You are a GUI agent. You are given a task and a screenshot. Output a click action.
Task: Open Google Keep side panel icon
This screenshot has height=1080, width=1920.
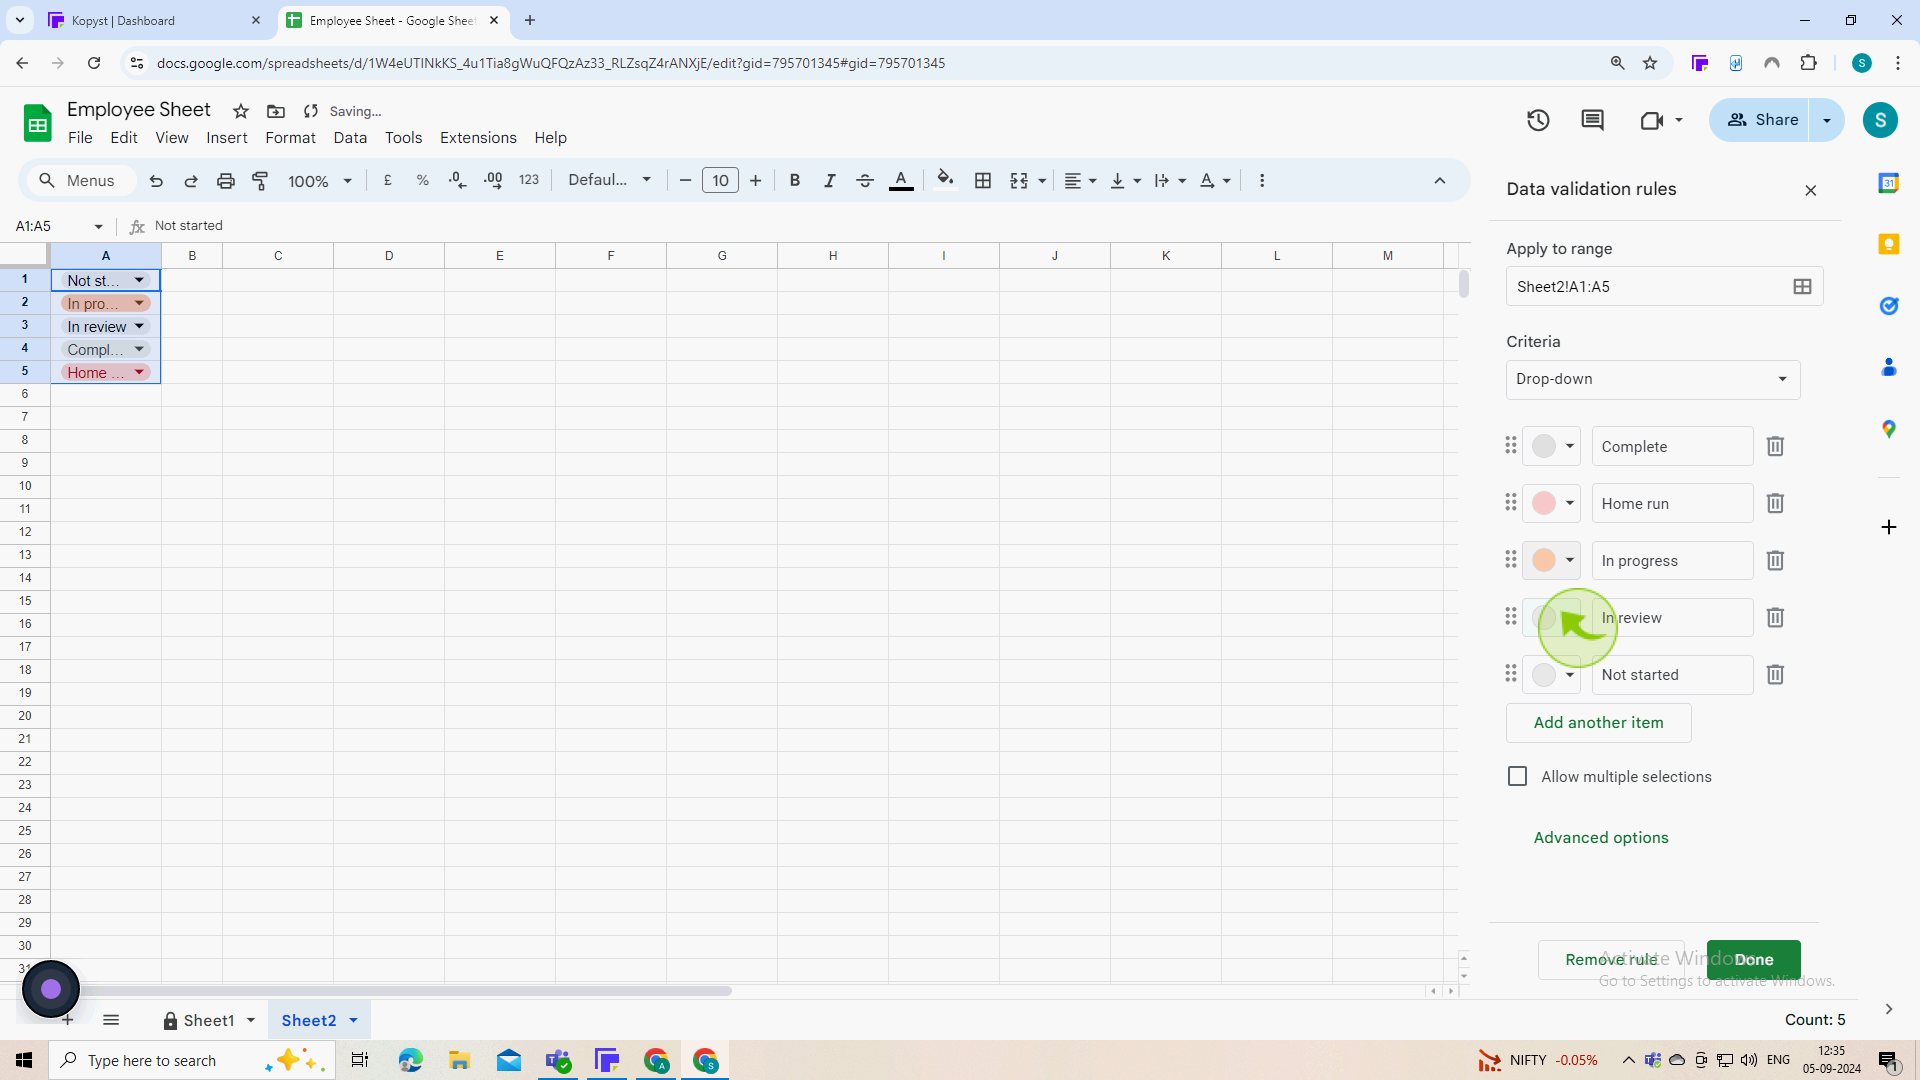pyautogui.click(x=1888, y=244)
